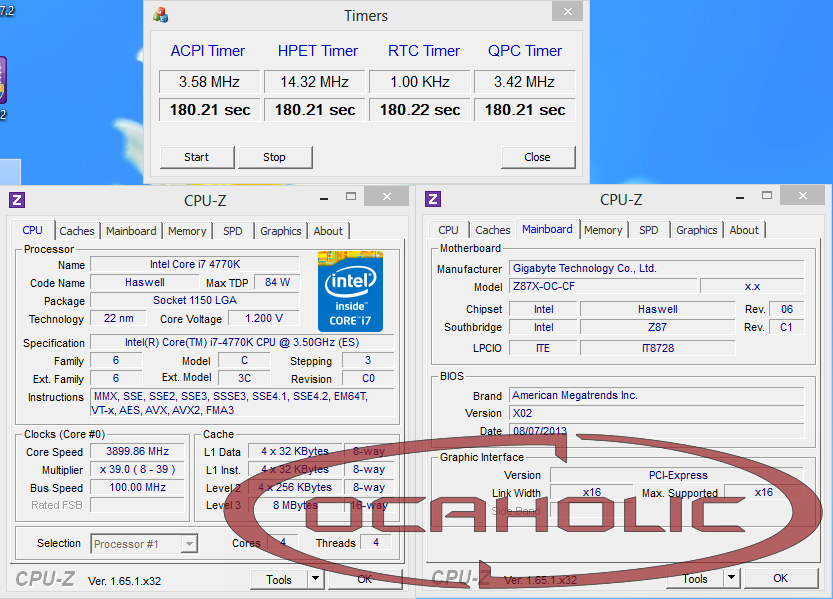Click the 22 nm technology value
The image size is (833, 599).
[118, 318]
